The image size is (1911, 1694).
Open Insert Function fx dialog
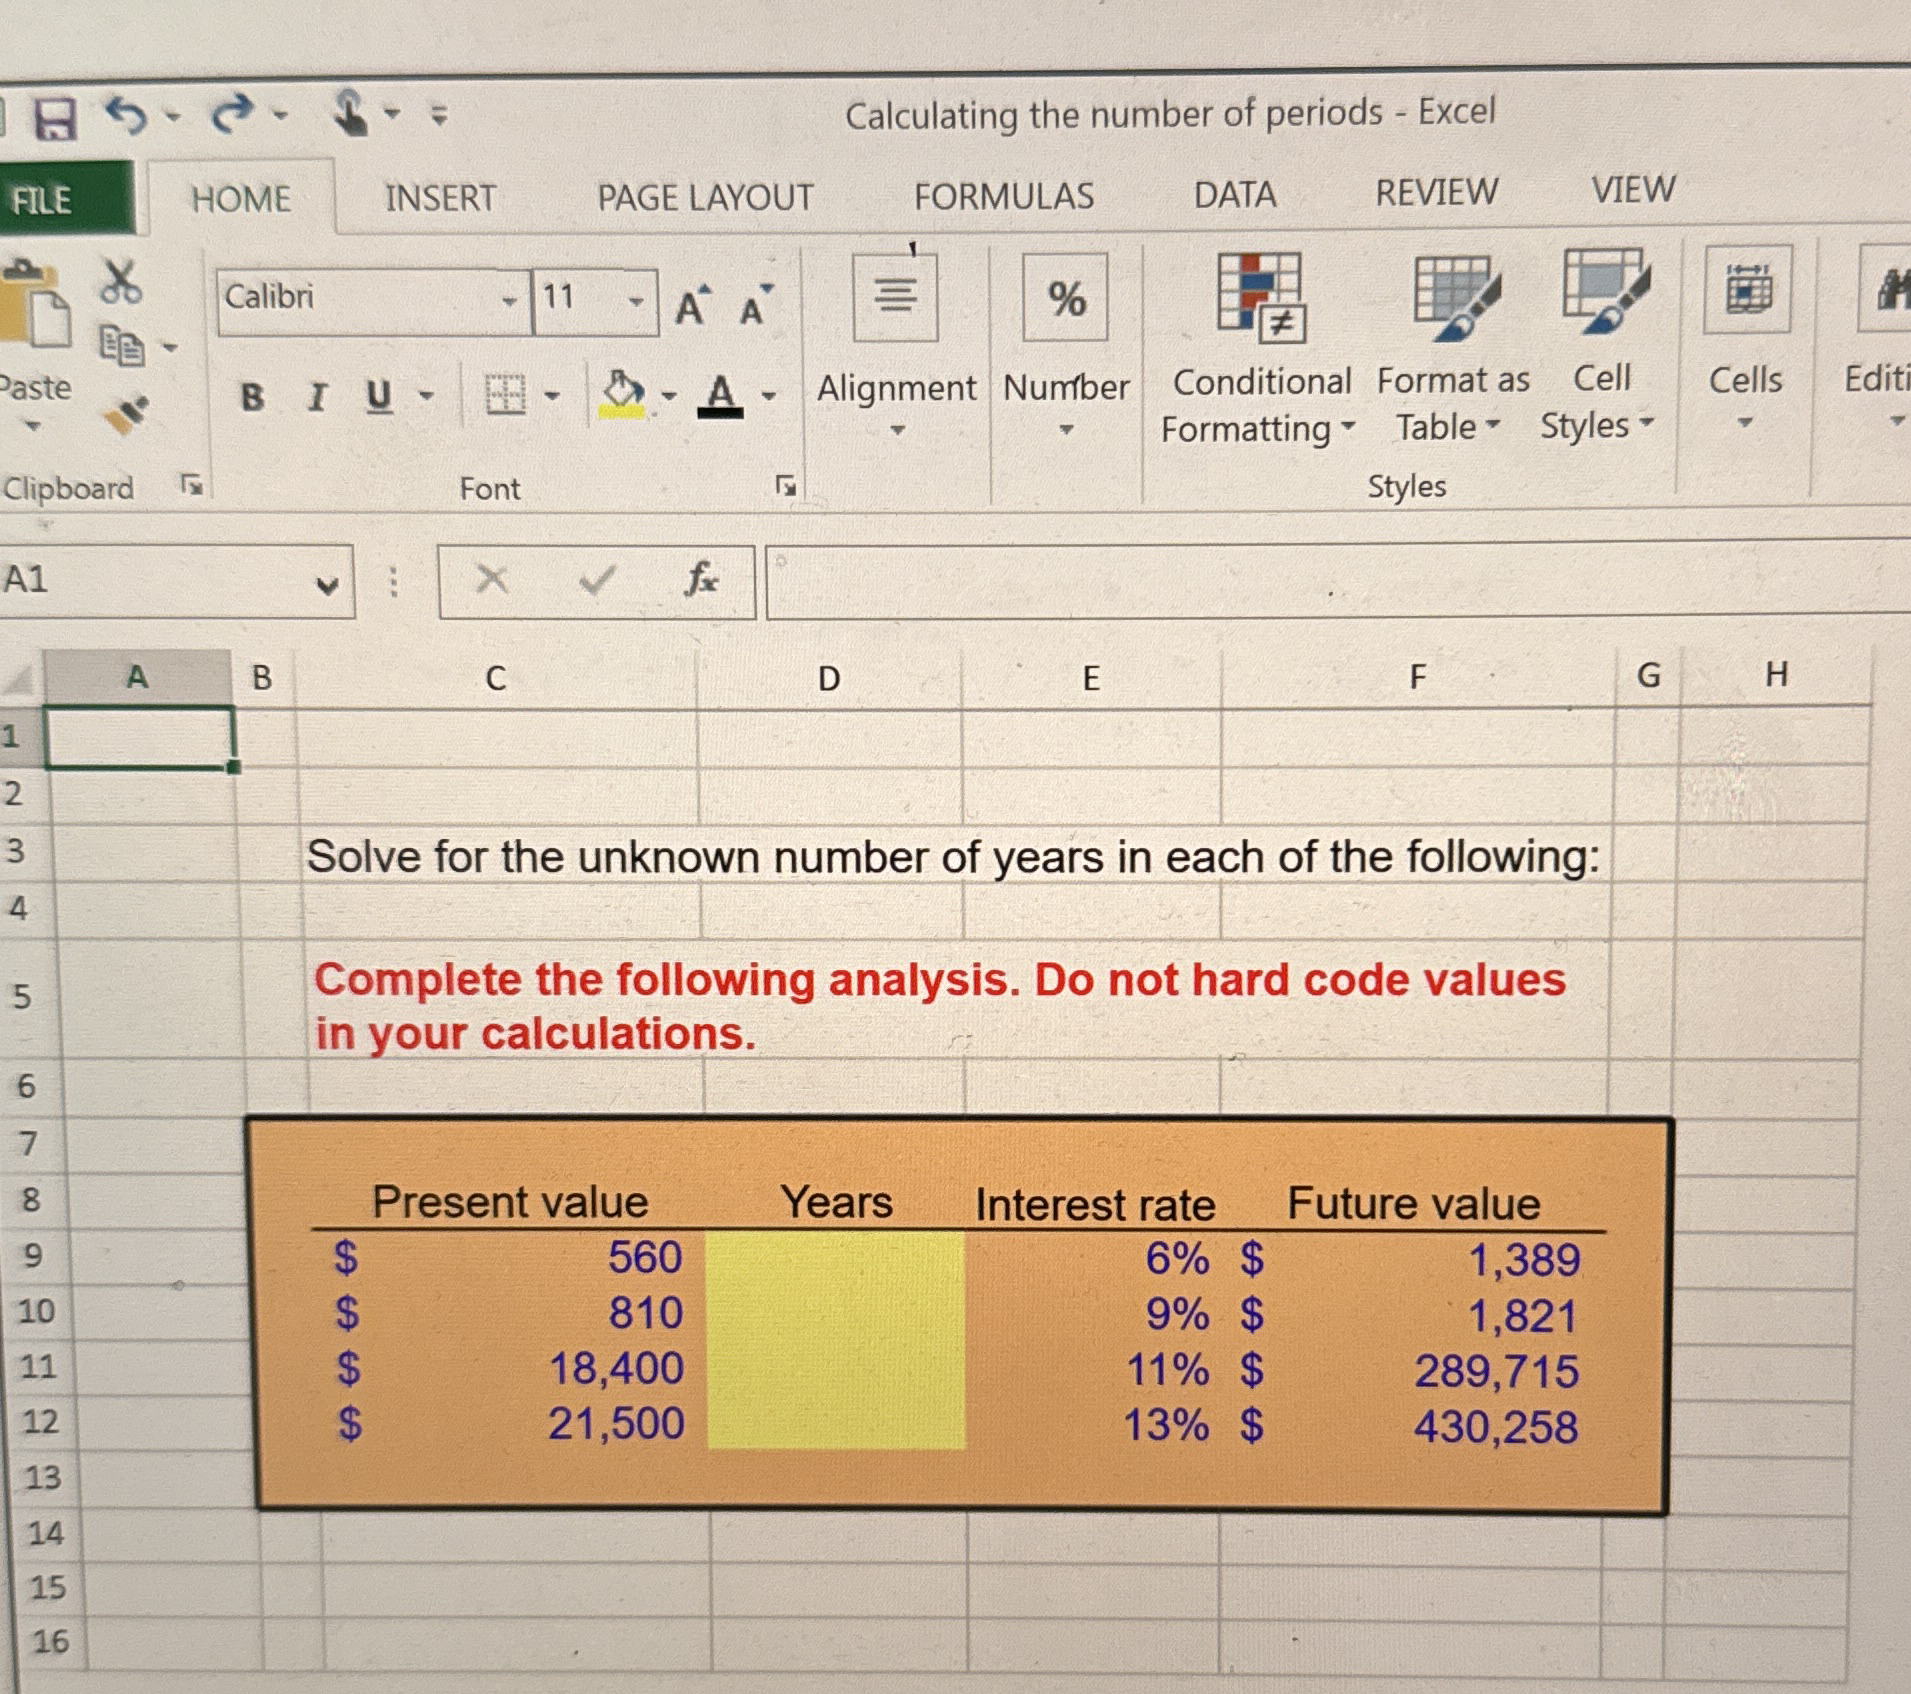click(701, 579)
